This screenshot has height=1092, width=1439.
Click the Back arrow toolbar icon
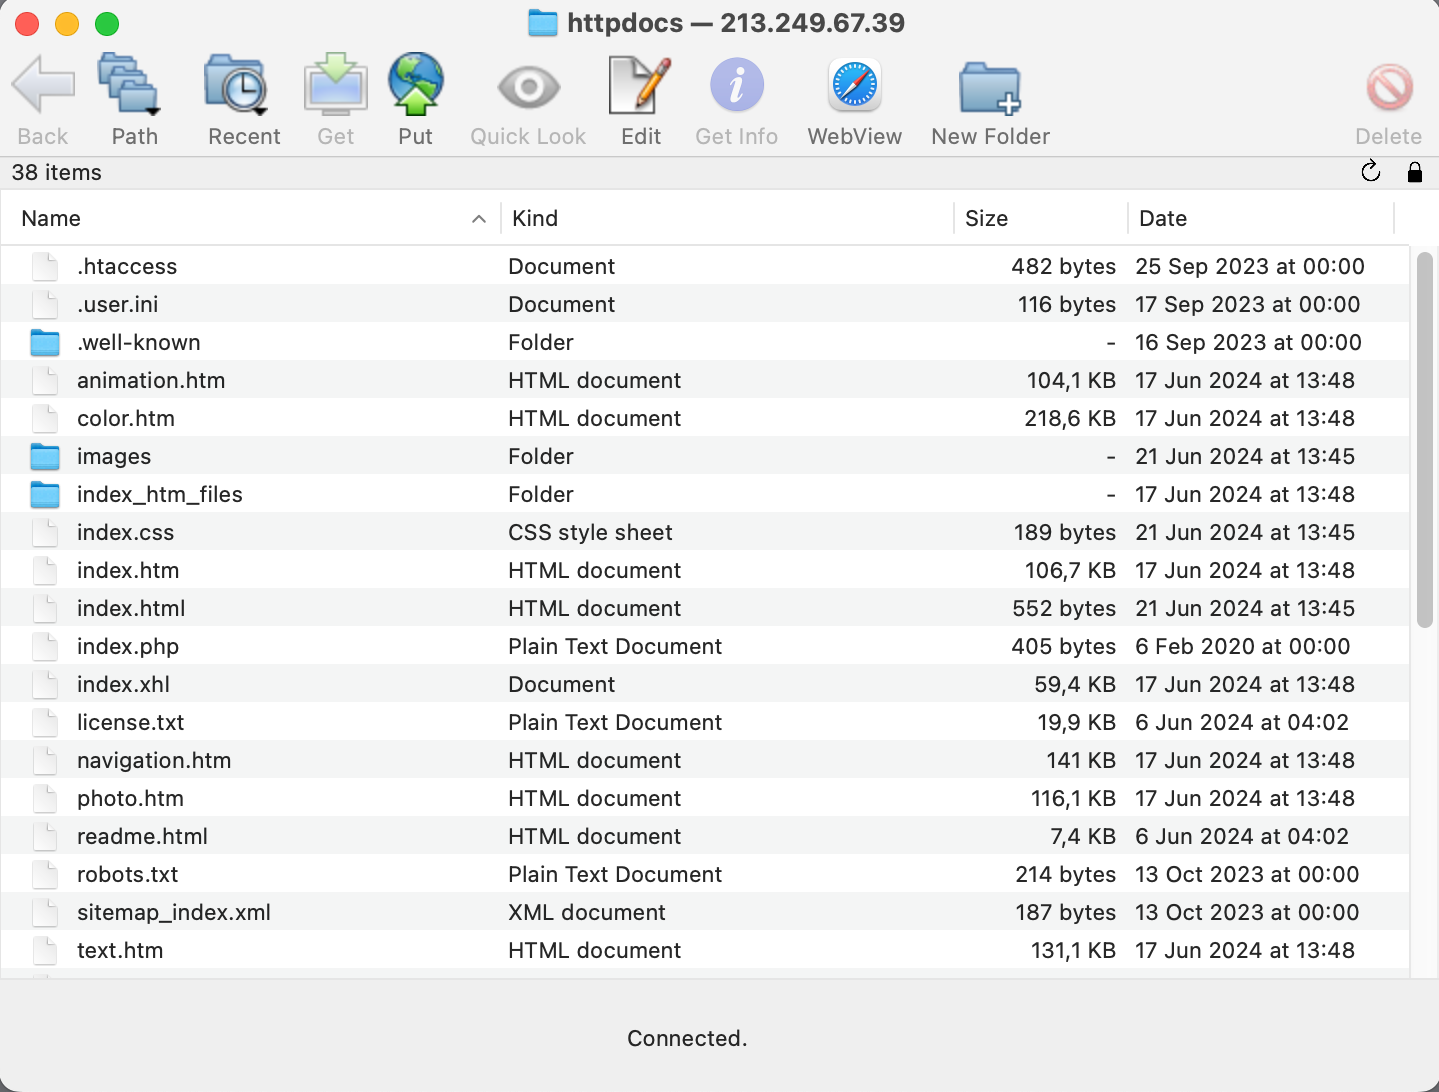point(43,86)
